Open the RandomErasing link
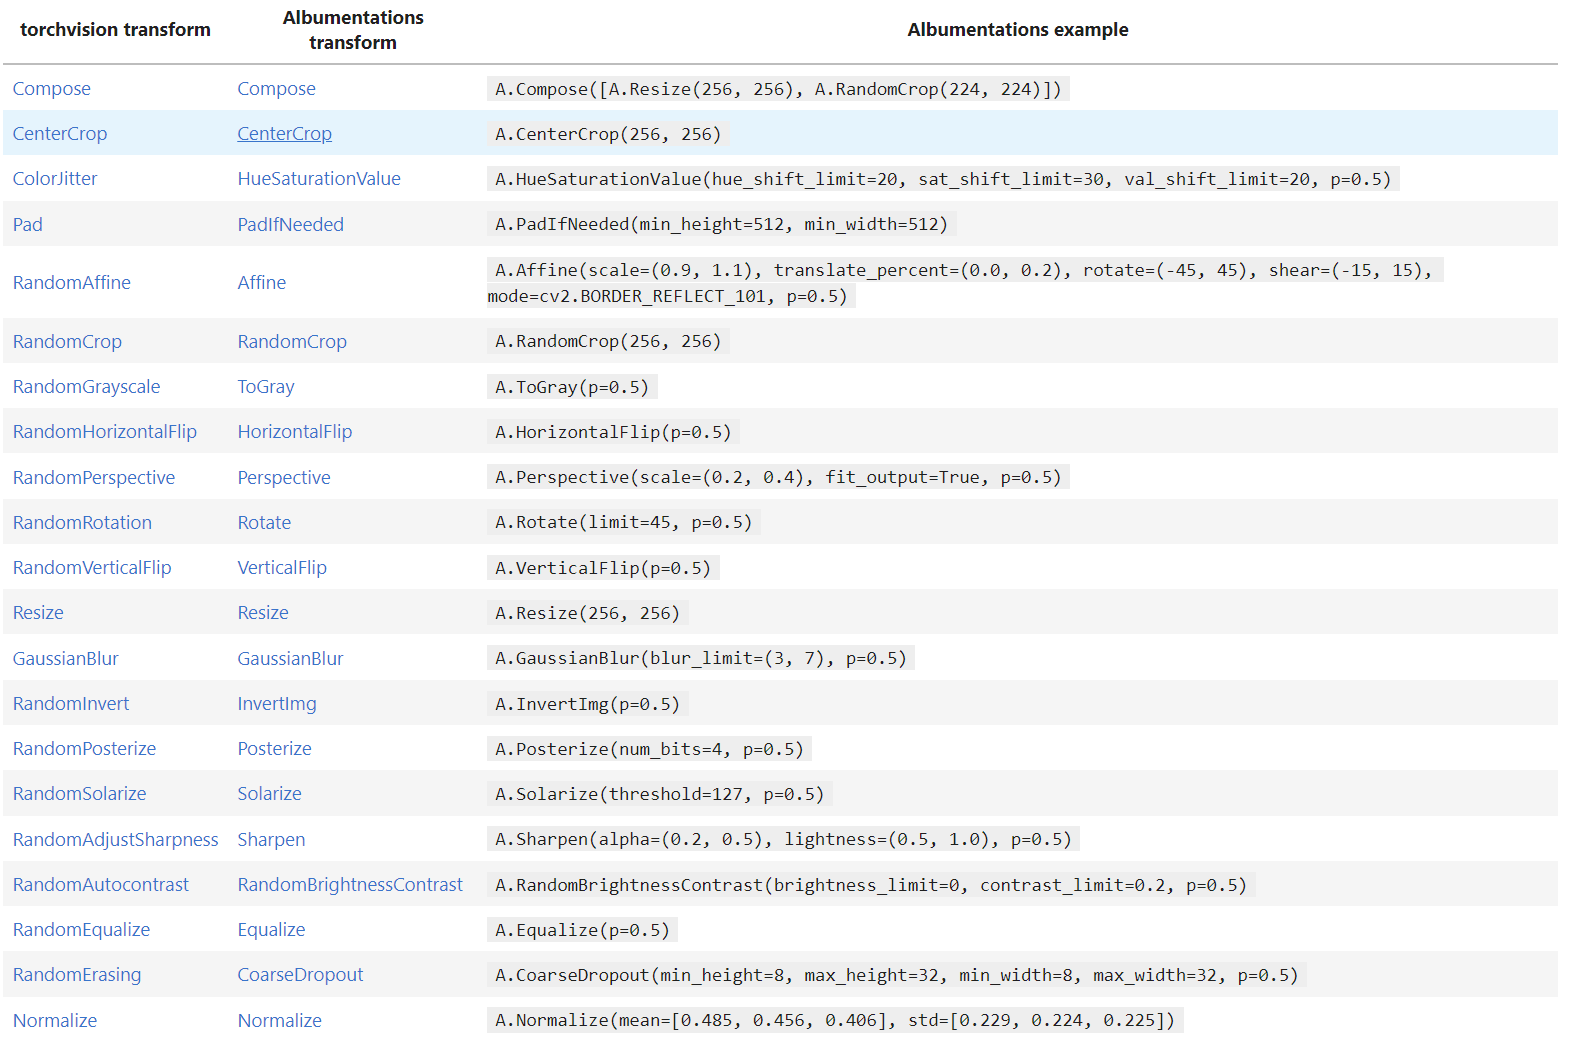Image resolution: width=1571 pixels, height=1049 pixels. point(77,975)
